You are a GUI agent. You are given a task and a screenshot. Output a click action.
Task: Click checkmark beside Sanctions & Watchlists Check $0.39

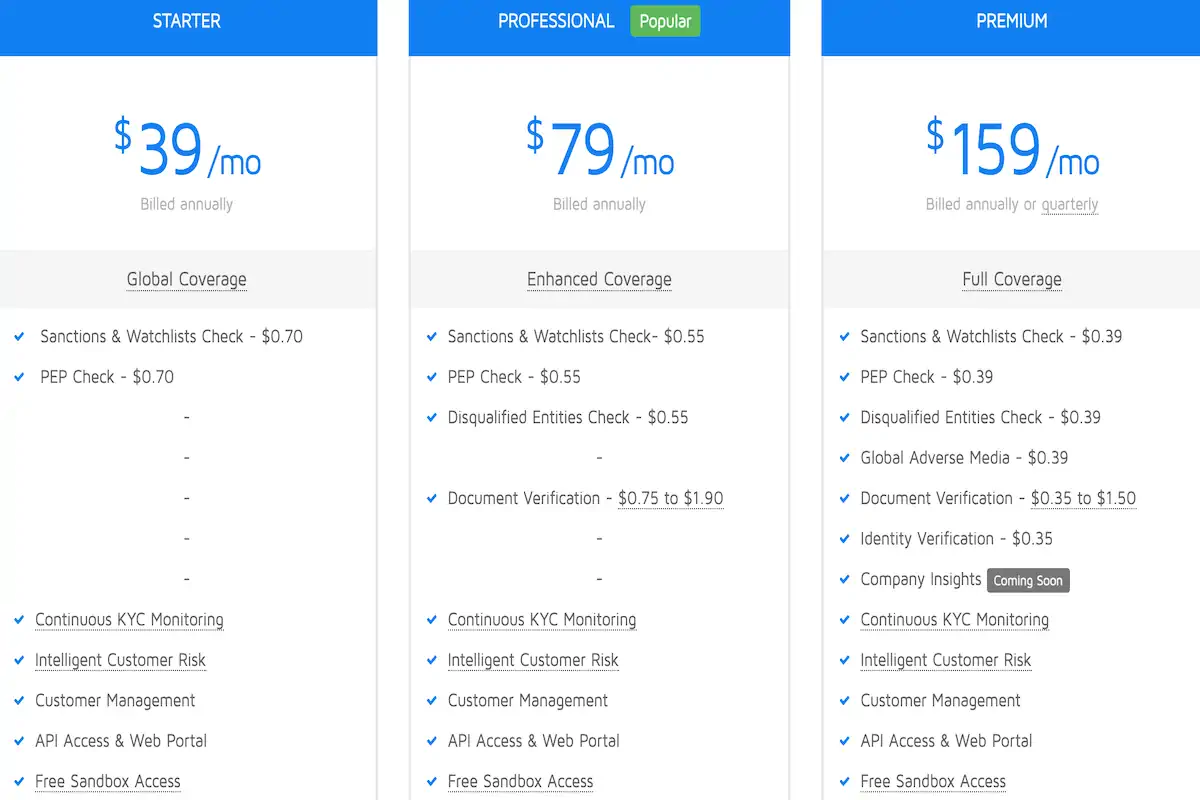[x=845, y=337]
